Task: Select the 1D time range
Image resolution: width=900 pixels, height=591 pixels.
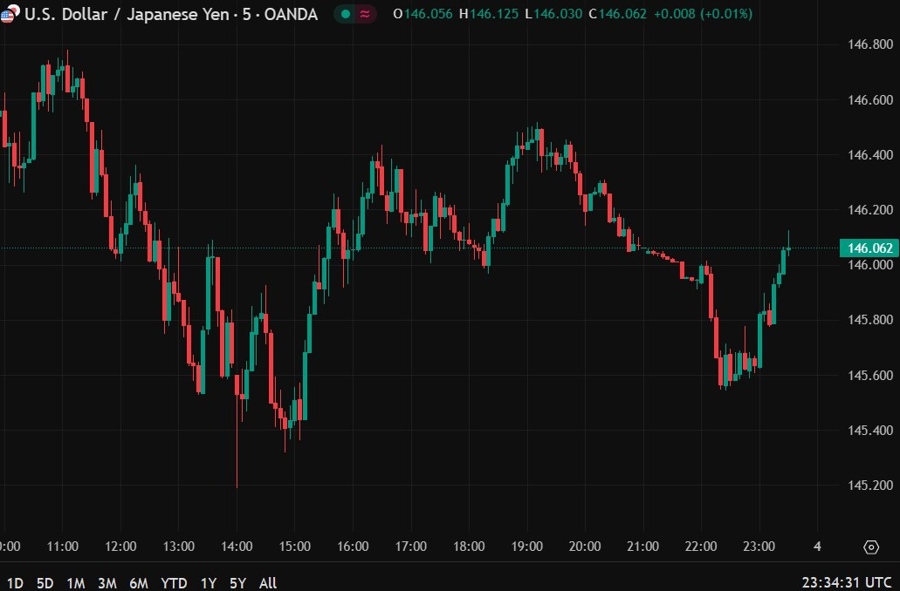Action: 15,582
